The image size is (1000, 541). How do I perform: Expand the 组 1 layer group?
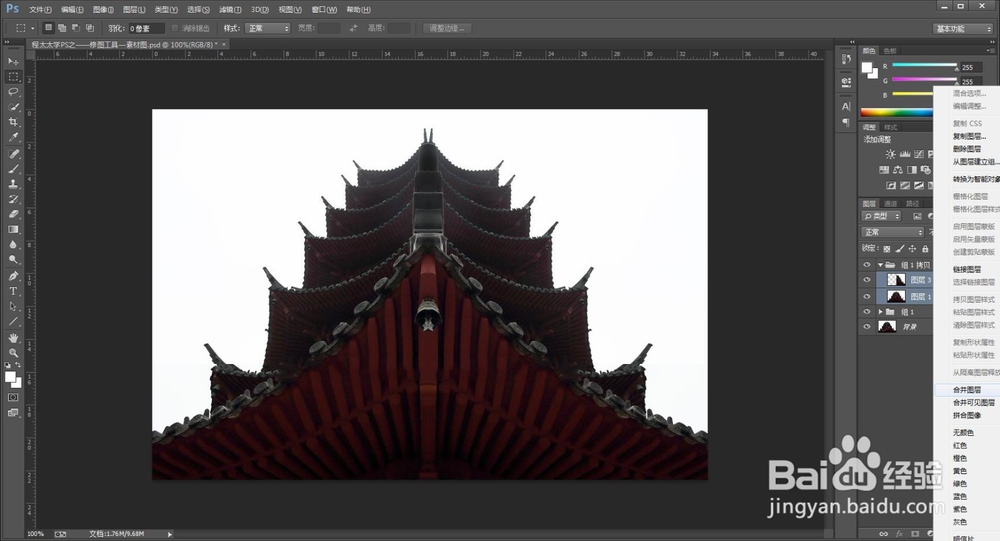click(x=879, y=312)
